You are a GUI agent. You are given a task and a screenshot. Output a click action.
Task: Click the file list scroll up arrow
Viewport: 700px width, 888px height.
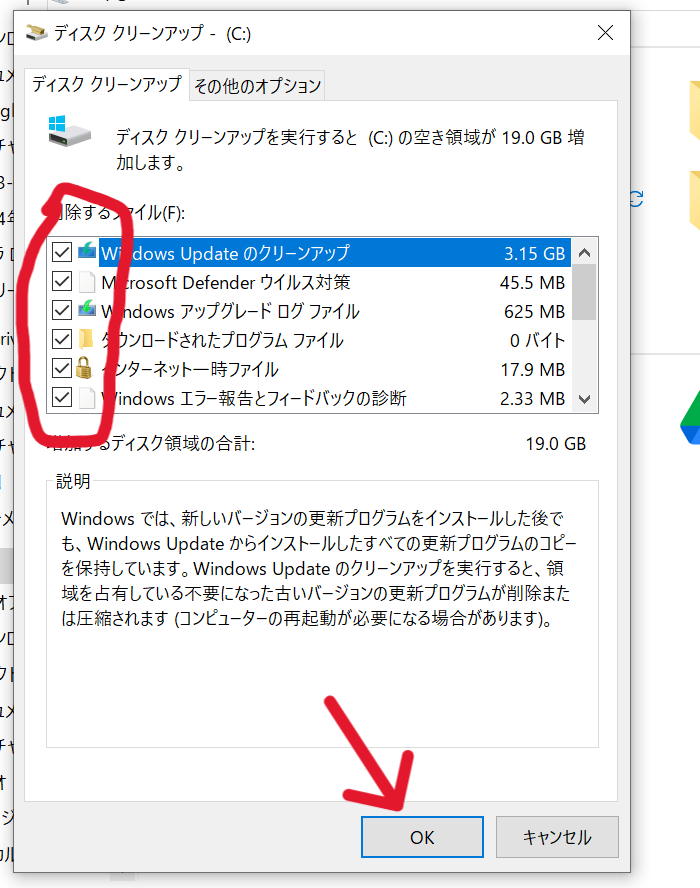point(585,253)
